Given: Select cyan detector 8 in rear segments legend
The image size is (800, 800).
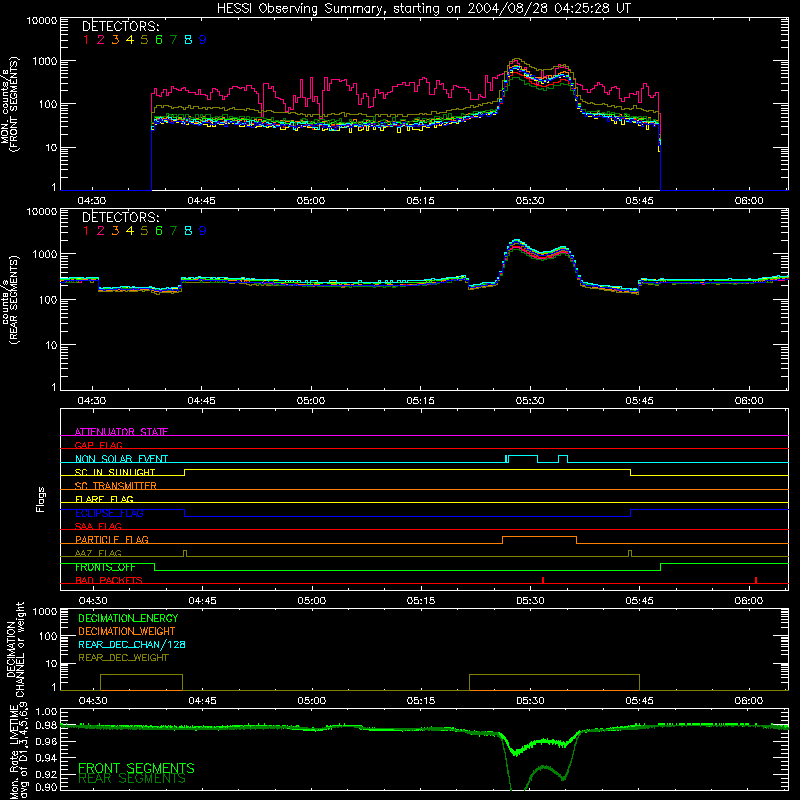Looking at the screenshot, I should click(x=188, y=231).
